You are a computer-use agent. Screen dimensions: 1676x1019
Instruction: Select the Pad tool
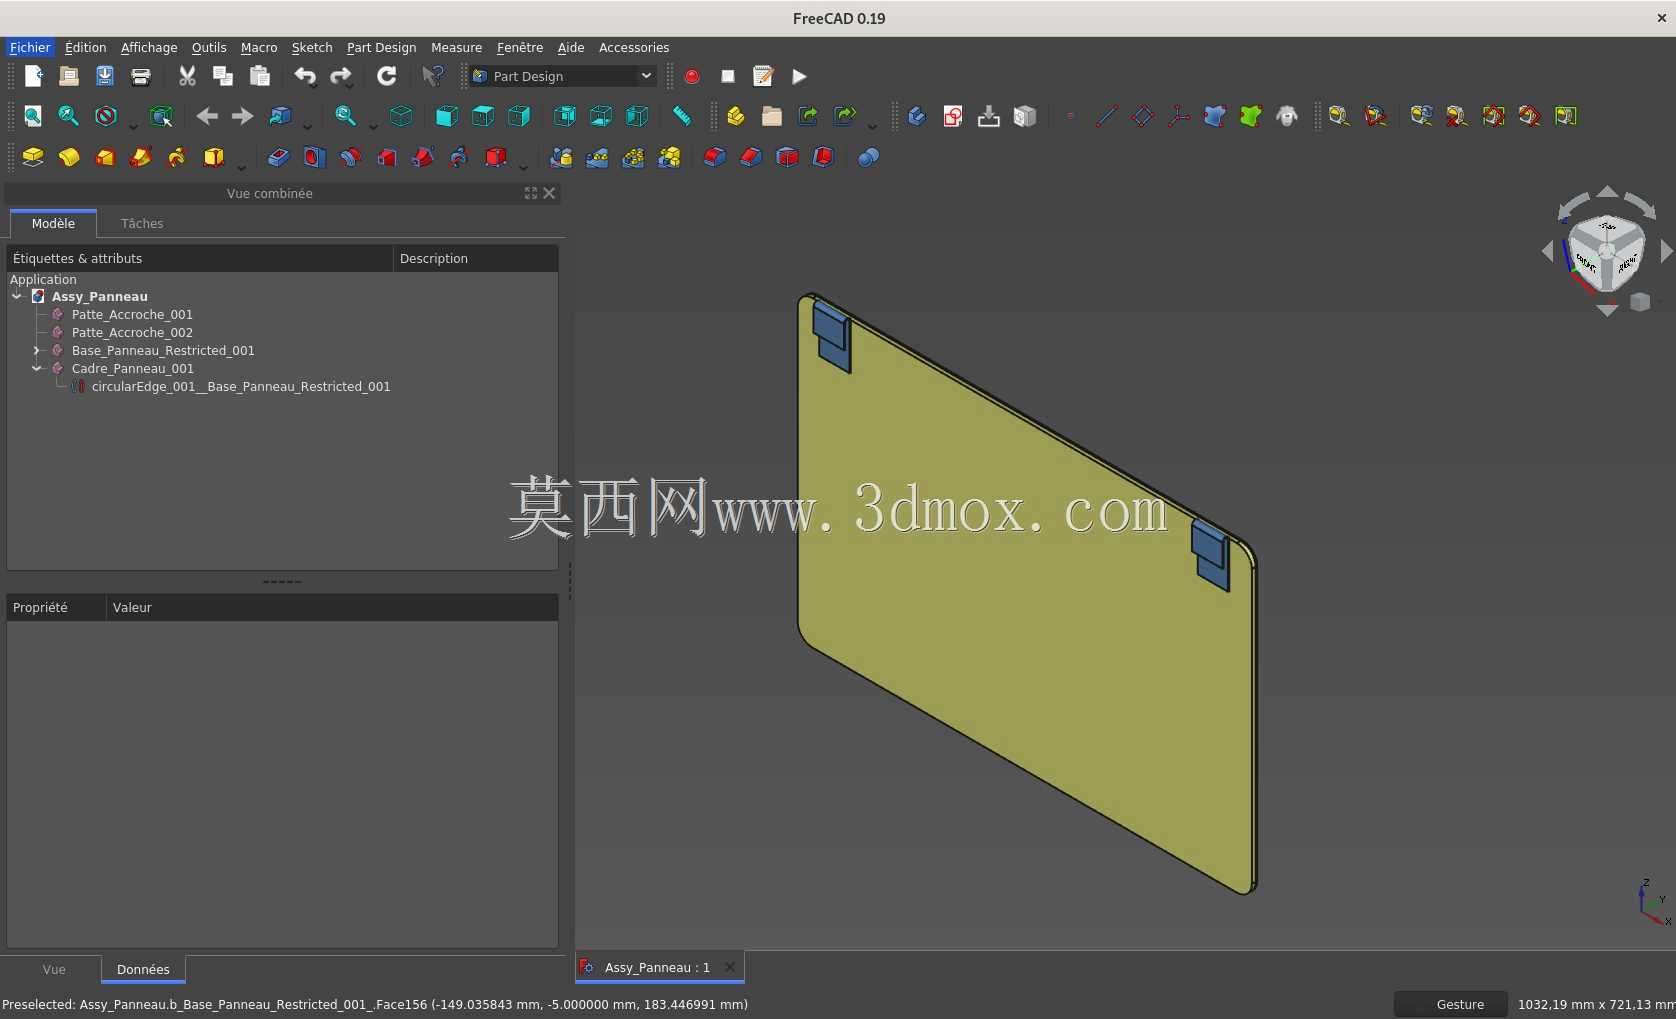point(33,157)
